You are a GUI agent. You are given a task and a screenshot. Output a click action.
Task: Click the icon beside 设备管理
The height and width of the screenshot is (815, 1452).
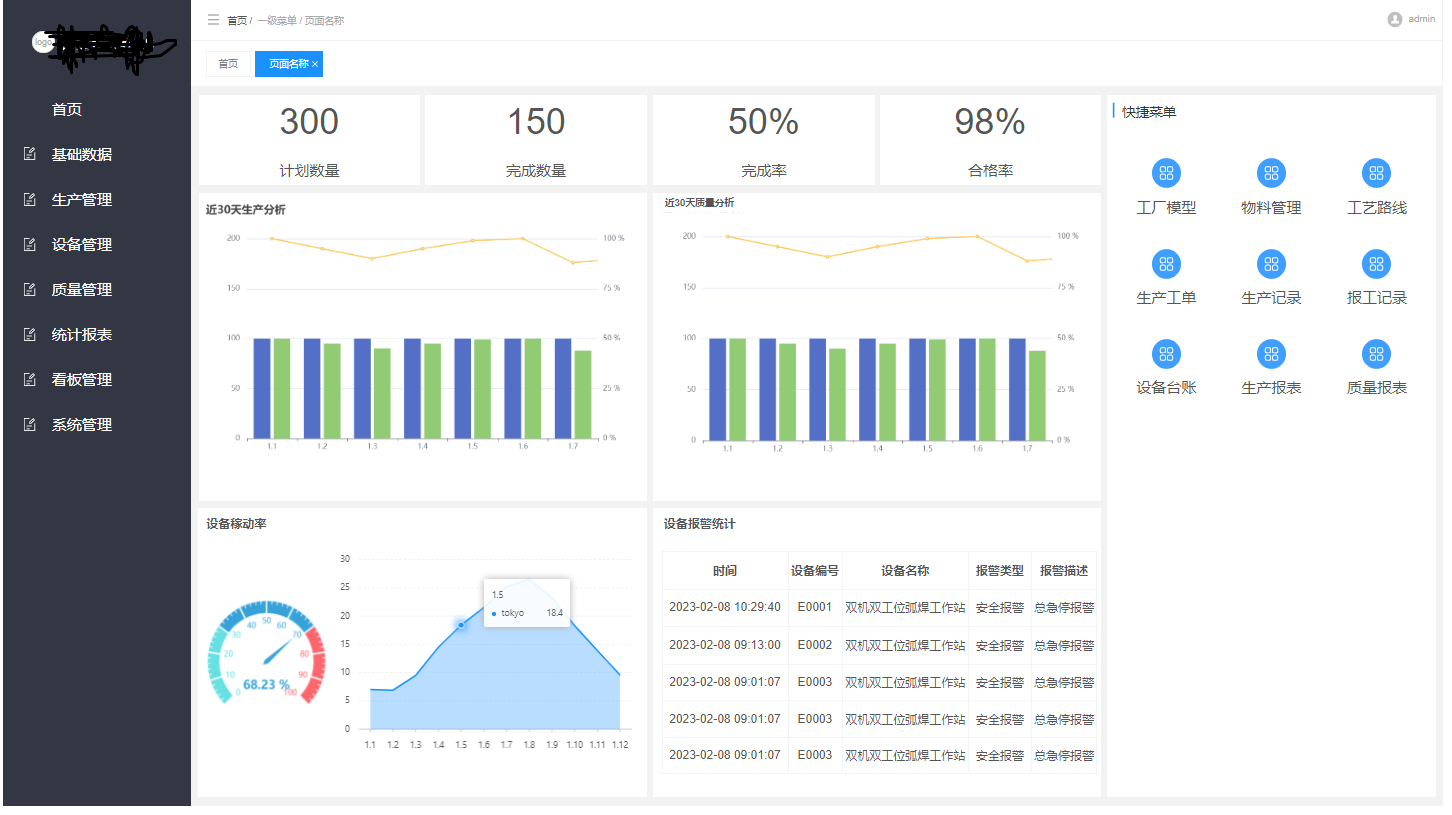click(x=29, y=244)
